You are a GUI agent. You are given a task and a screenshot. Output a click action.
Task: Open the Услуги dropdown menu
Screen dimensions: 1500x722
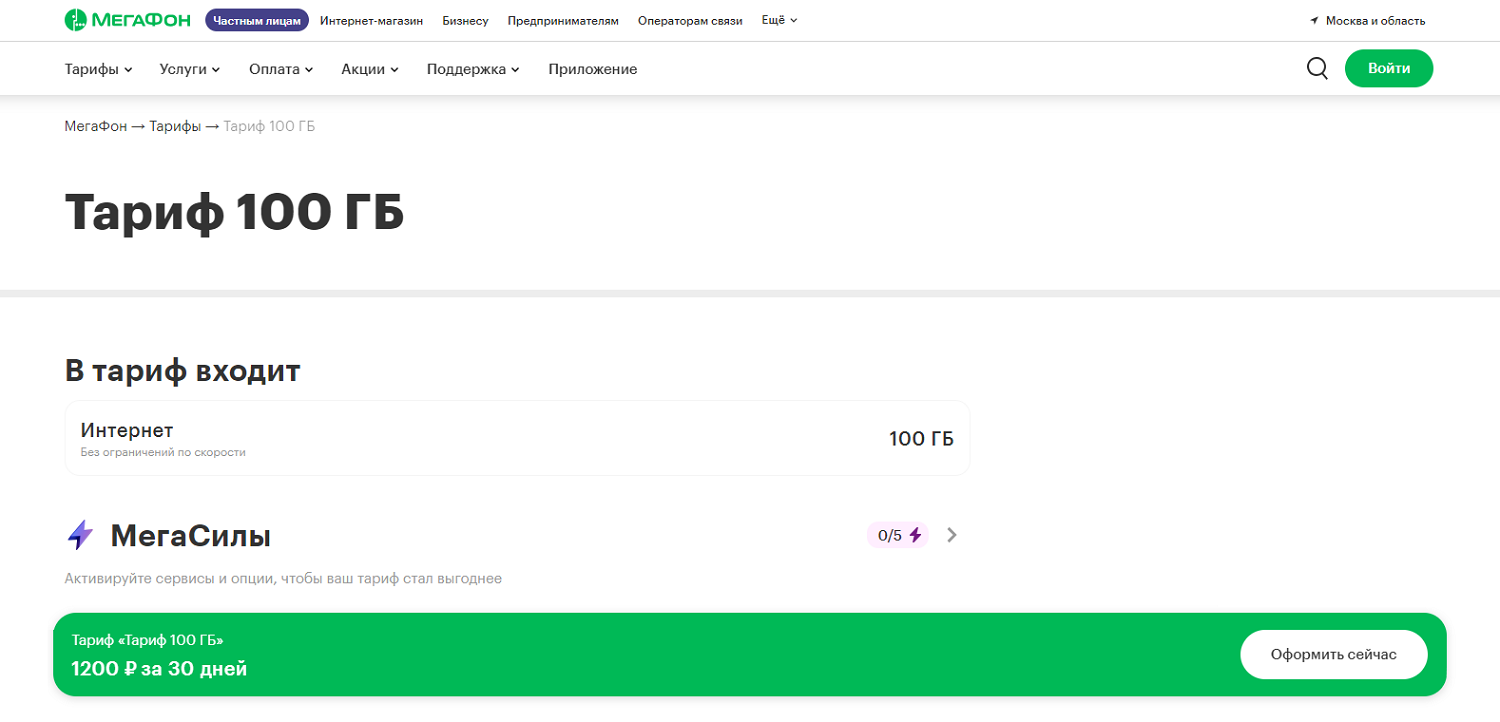tap(190, 69)
